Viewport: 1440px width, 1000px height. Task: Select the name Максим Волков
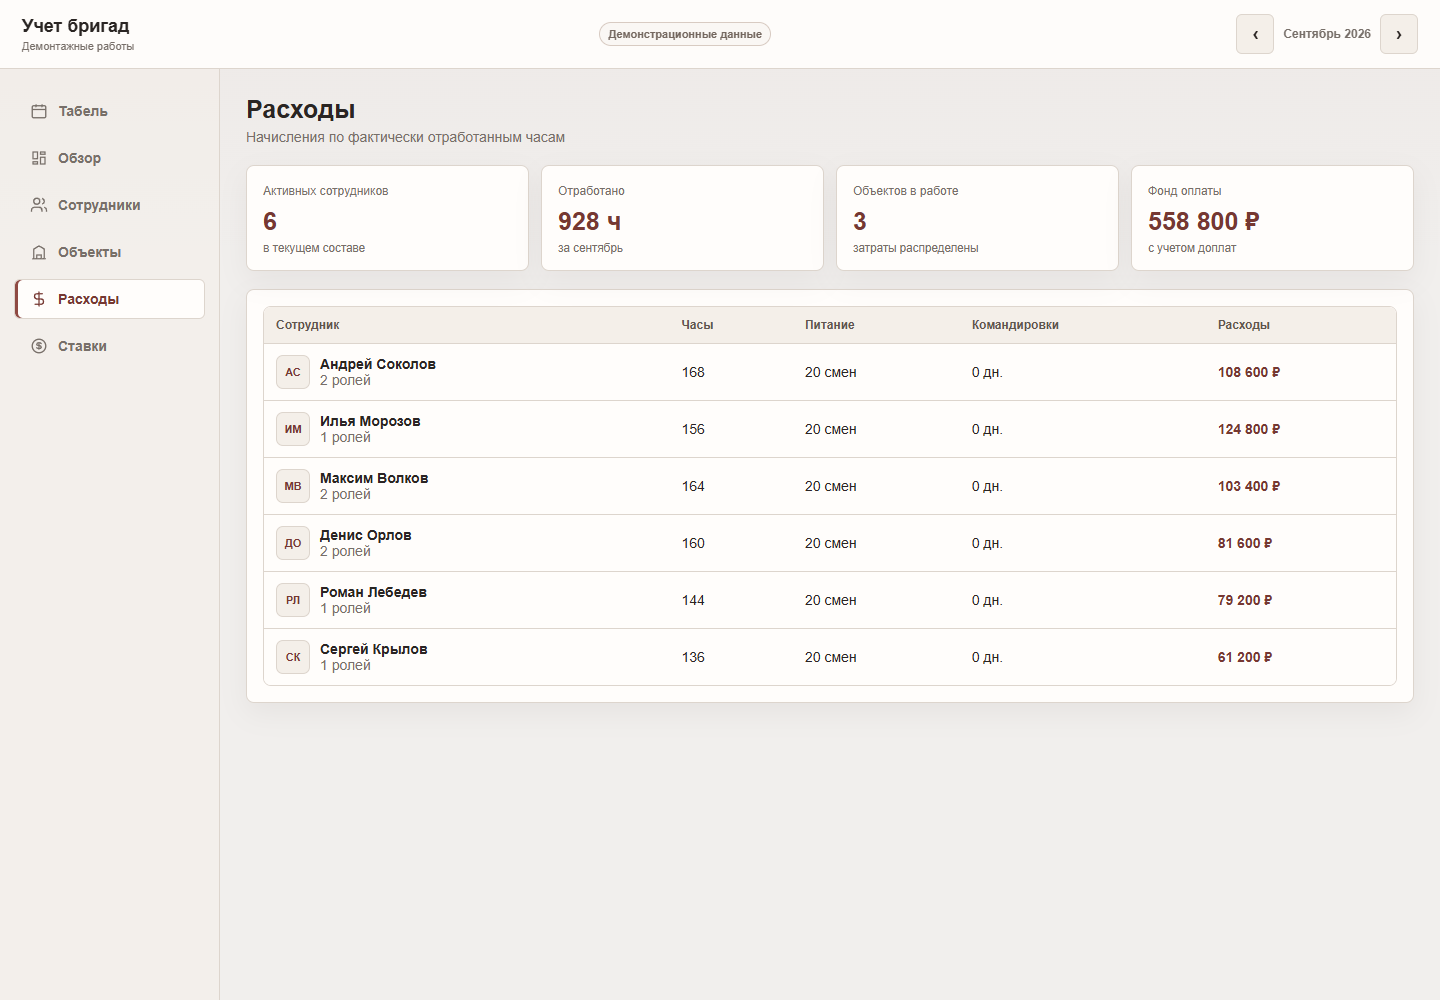[374, 478]
